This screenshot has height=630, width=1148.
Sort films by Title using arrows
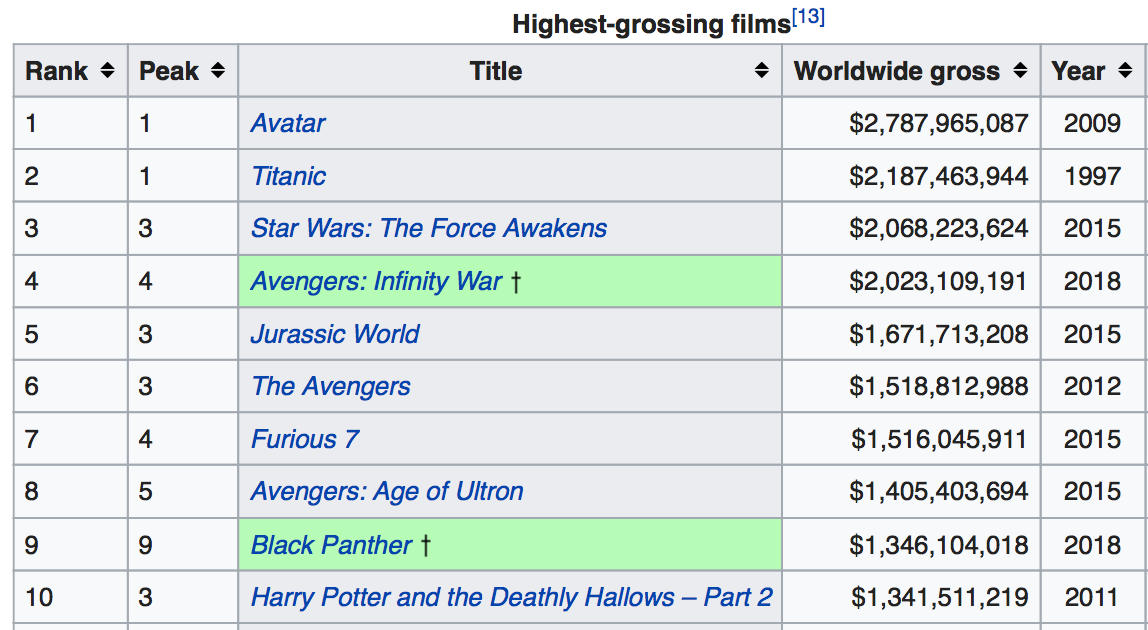click(x=762, y=71)
